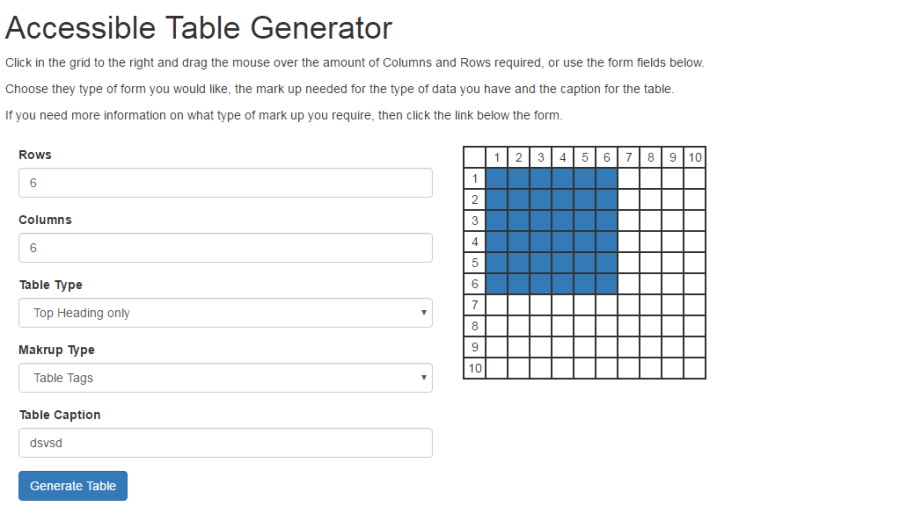Select grid cell at row 1, column 1

tap(496, 178)
